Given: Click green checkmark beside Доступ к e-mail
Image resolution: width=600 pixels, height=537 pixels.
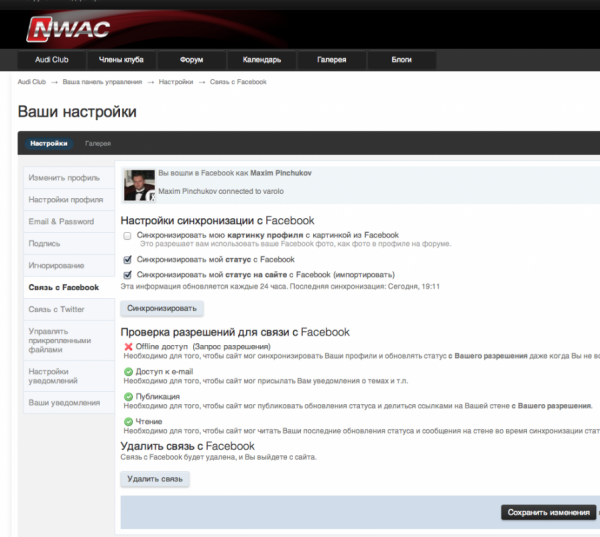Looking at the screenshot, I should tap(128, 372).
